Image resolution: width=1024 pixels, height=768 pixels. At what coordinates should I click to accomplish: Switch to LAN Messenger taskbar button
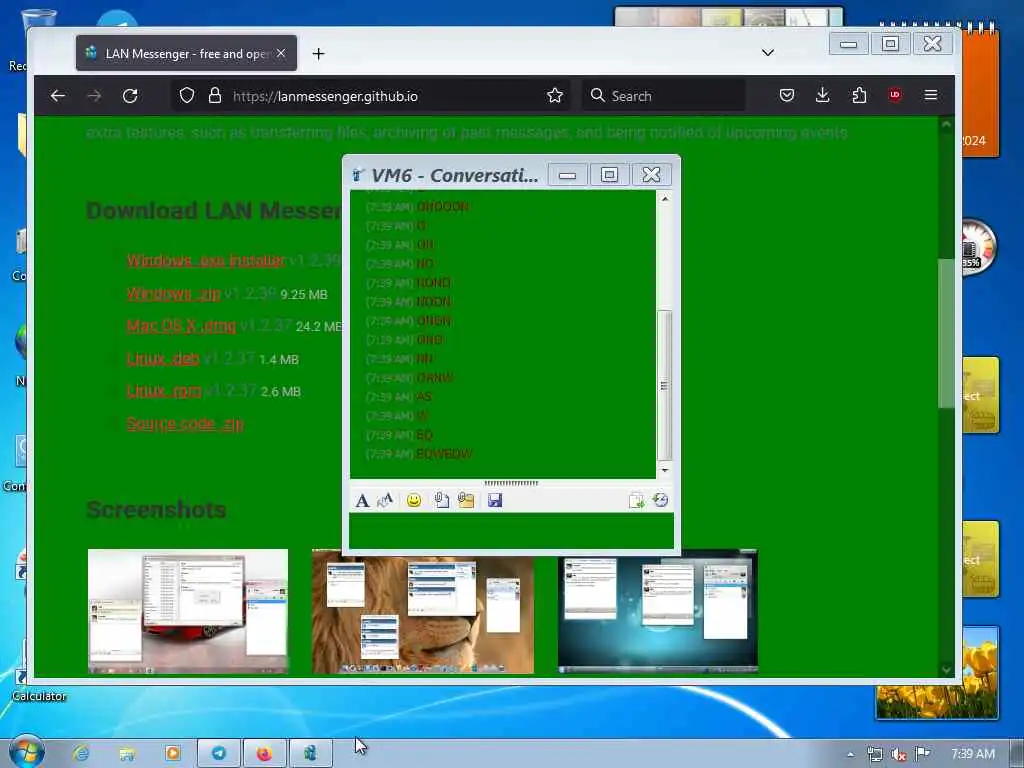(310, 754)
